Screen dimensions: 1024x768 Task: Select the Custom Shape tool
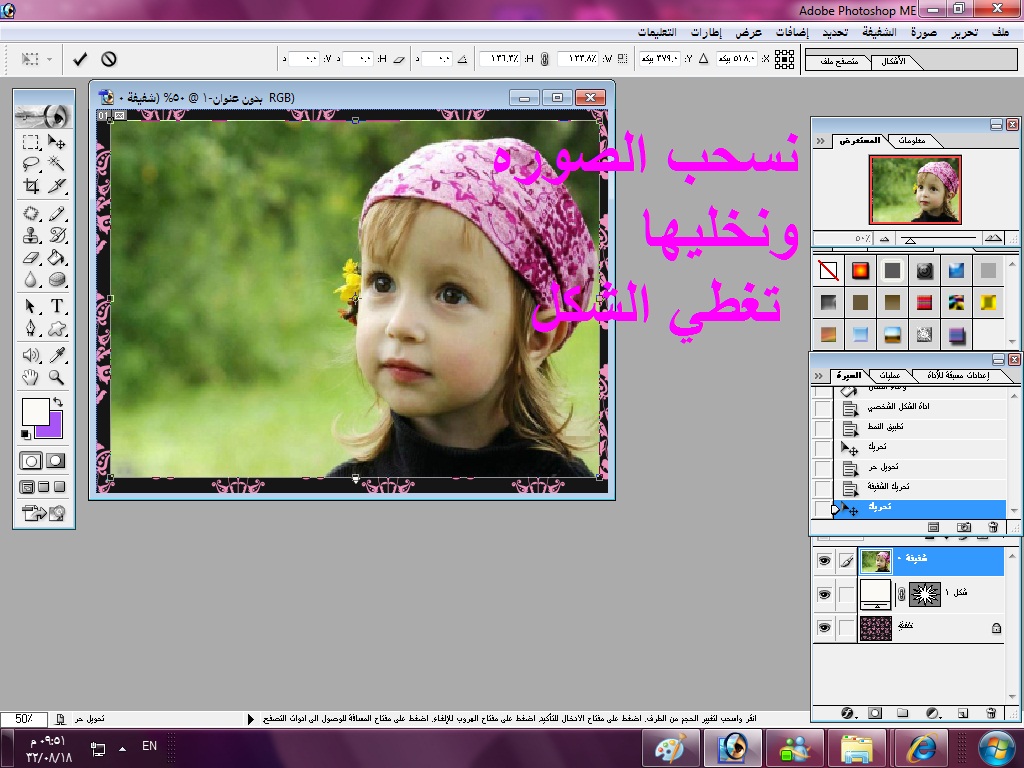point(57,328)
